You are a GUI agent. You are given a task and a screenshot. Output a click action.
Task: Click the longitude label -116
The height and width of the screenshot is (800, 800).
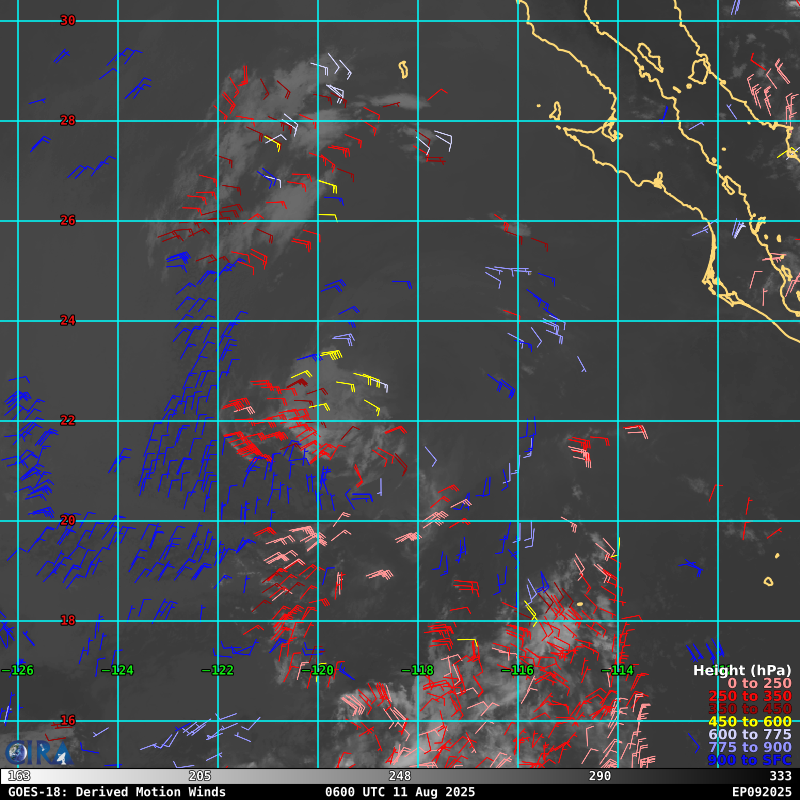pyautogui.click(x=517, y=670)
